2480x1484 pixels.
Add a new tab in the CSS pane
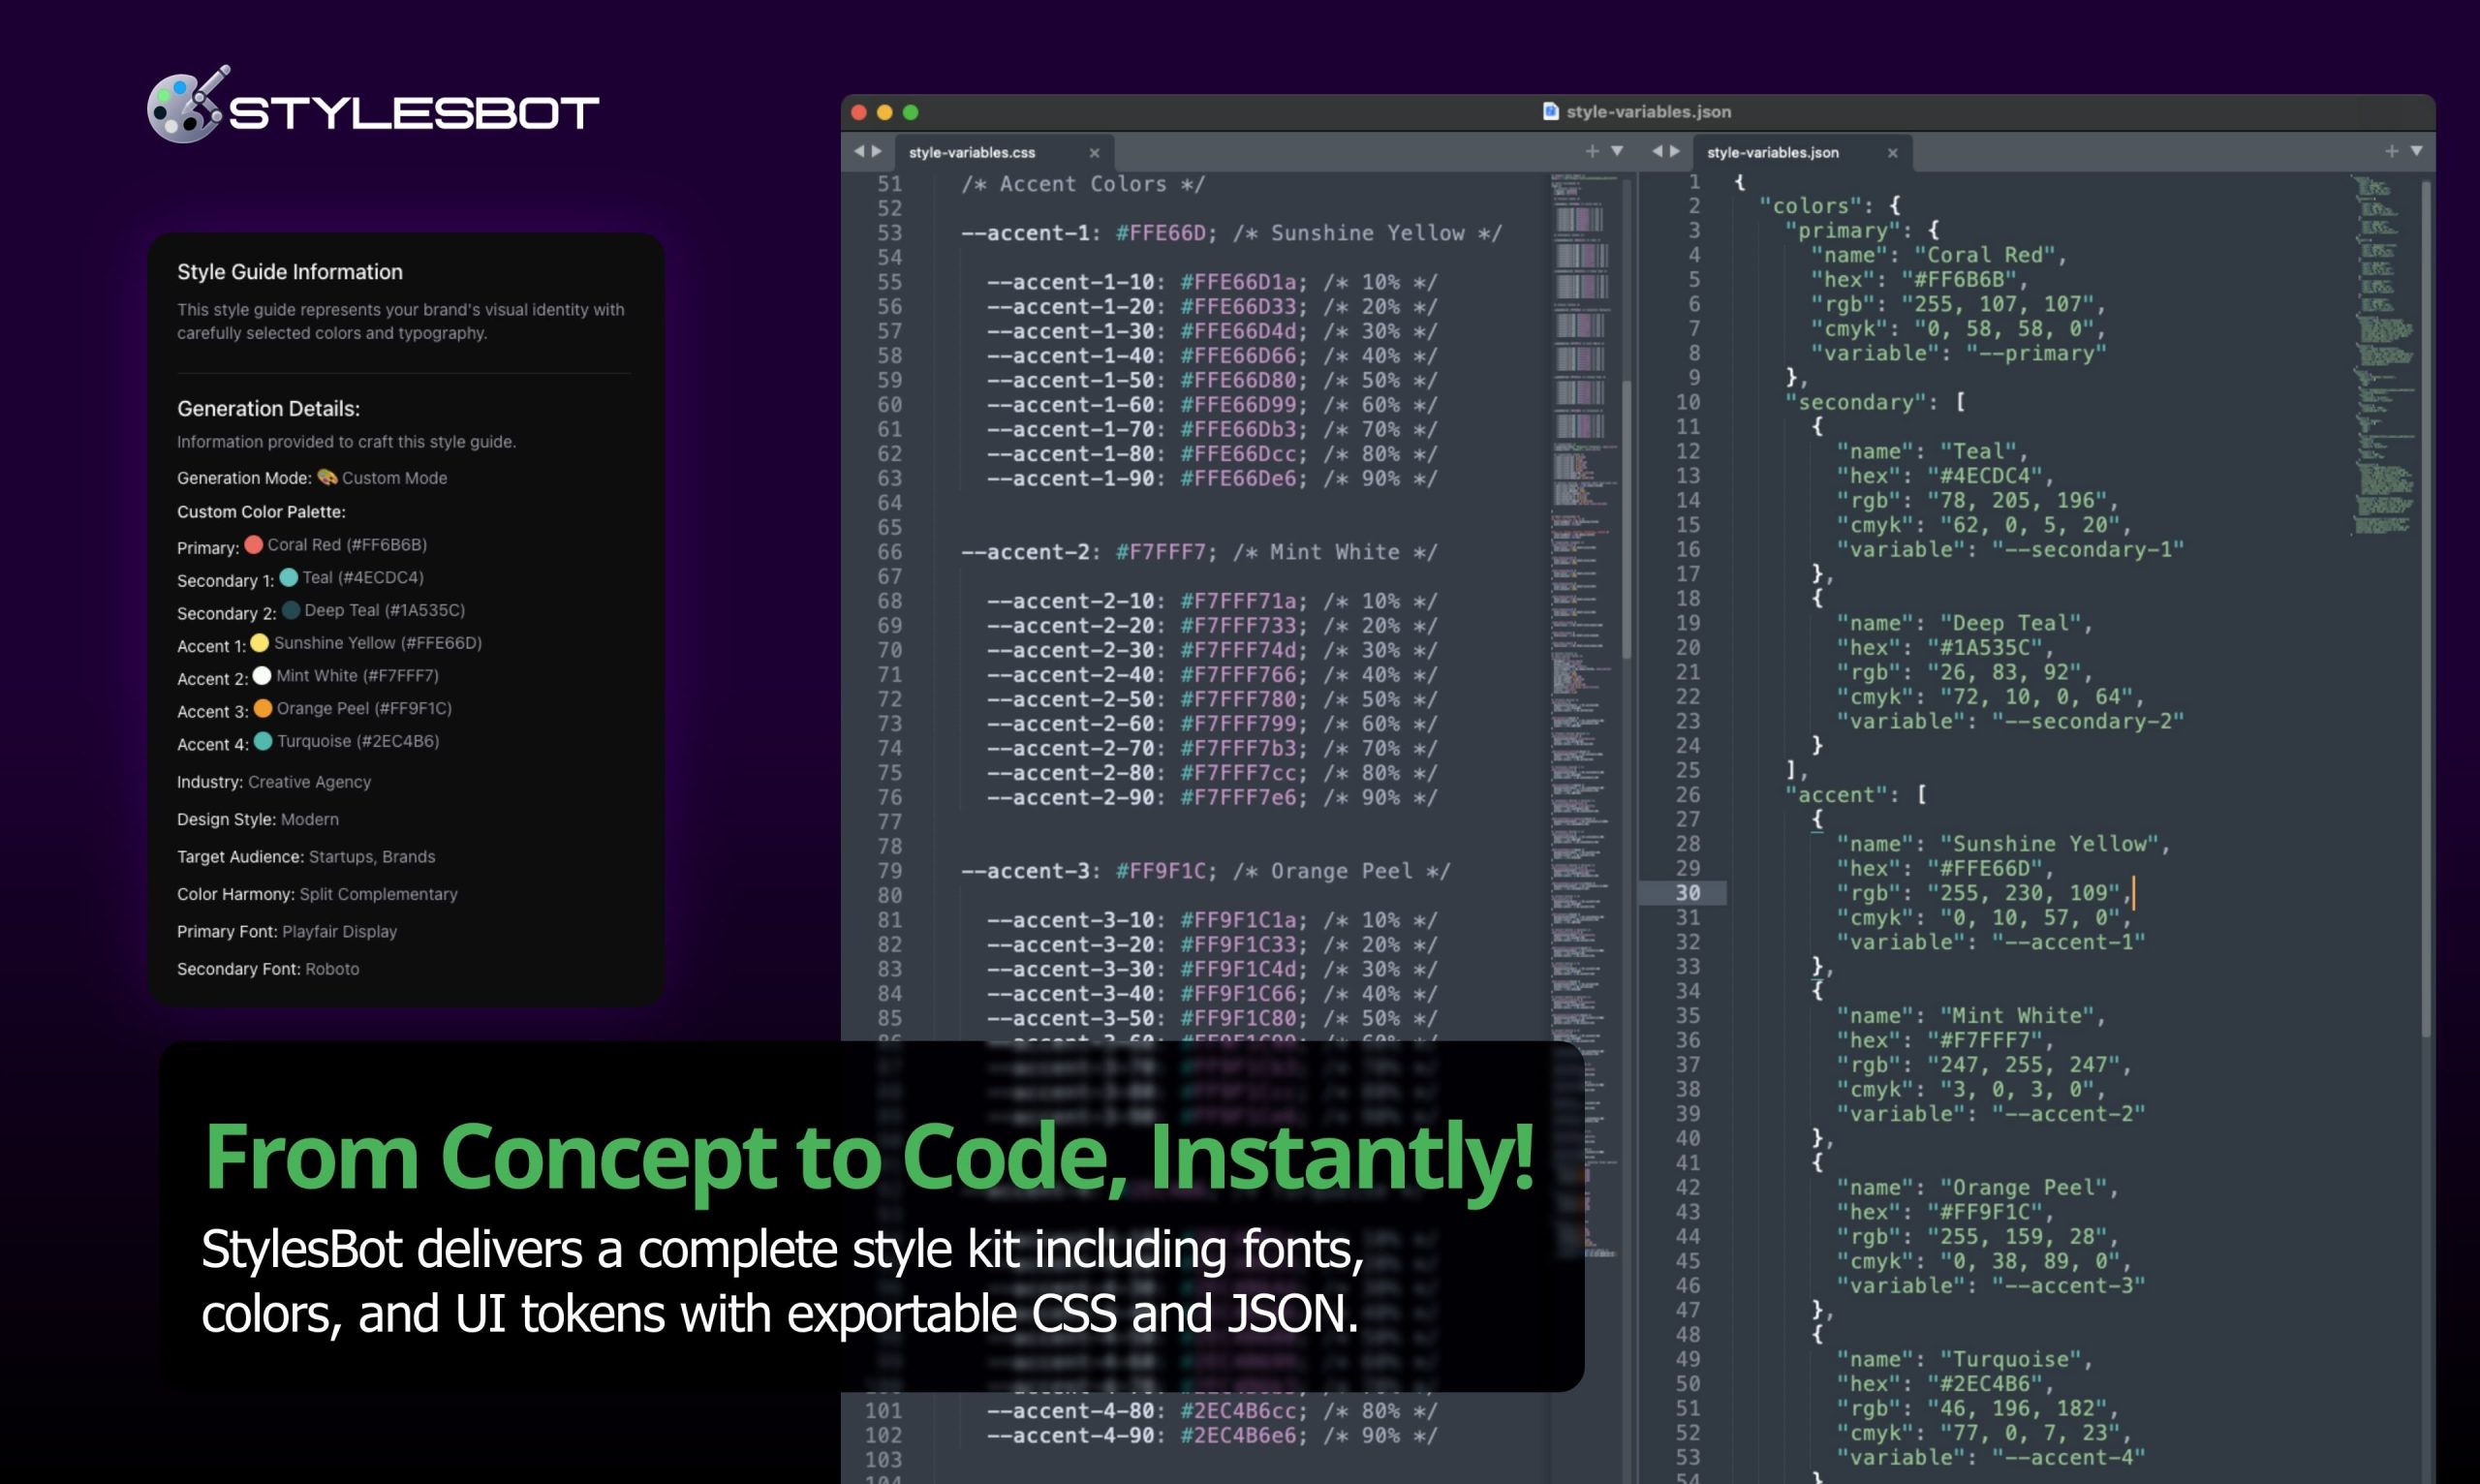click(1591, 151)
